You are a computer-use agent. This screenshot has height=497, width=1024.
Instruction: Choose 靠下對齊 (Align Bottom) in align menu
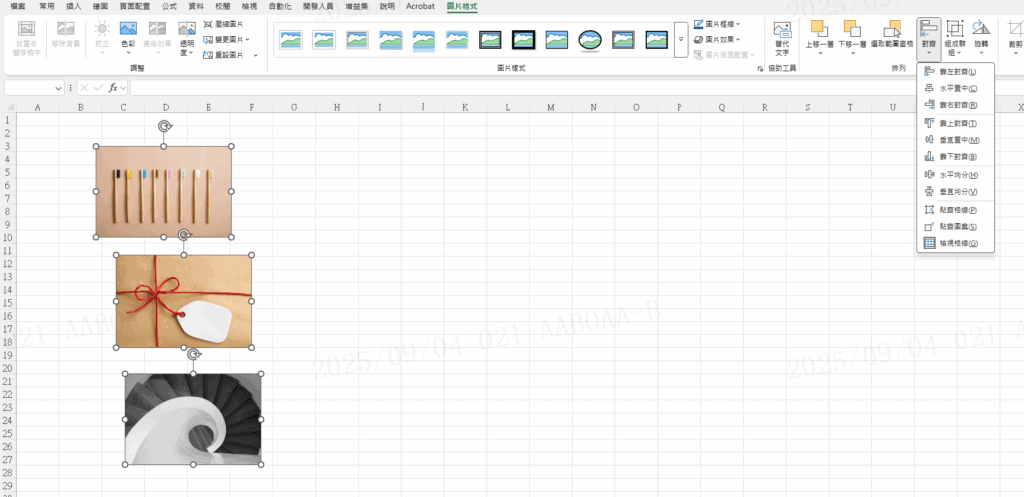(x=955, y=157)
